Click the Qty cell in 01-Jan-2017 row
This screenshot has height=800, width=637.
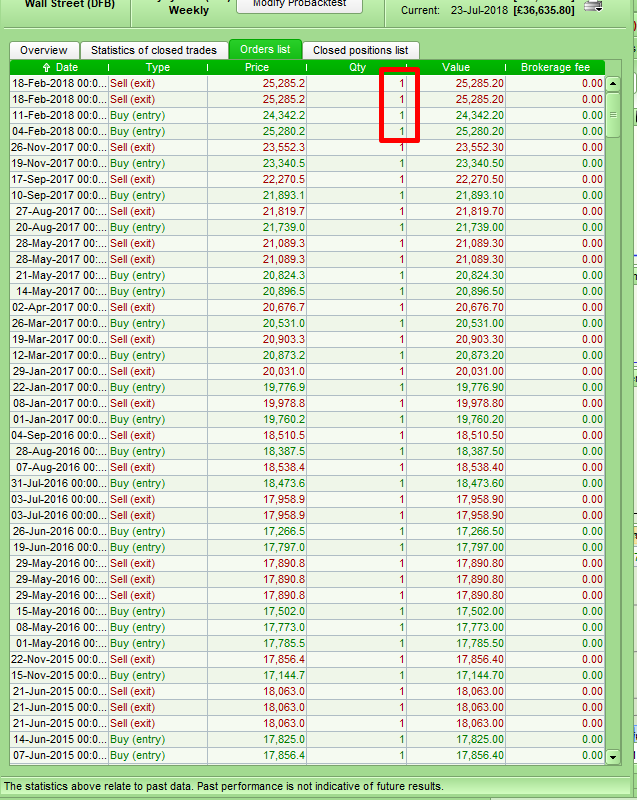357,419
